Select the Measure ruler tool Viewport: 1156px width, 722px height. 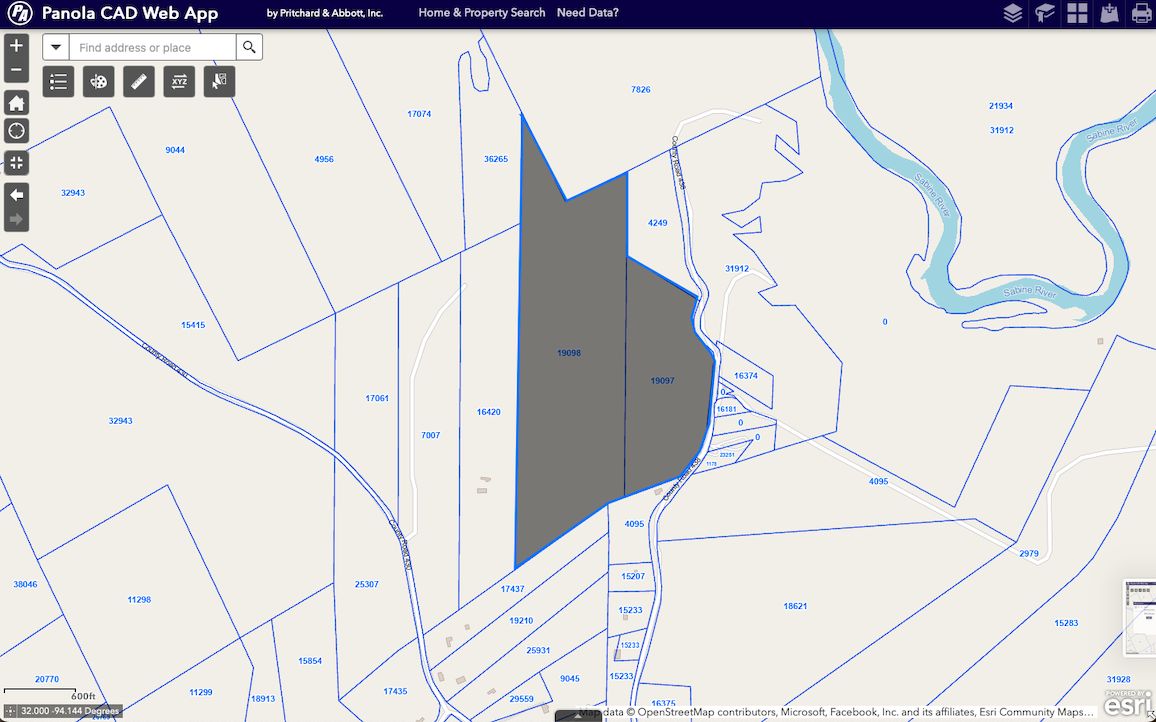coord(138,81)
